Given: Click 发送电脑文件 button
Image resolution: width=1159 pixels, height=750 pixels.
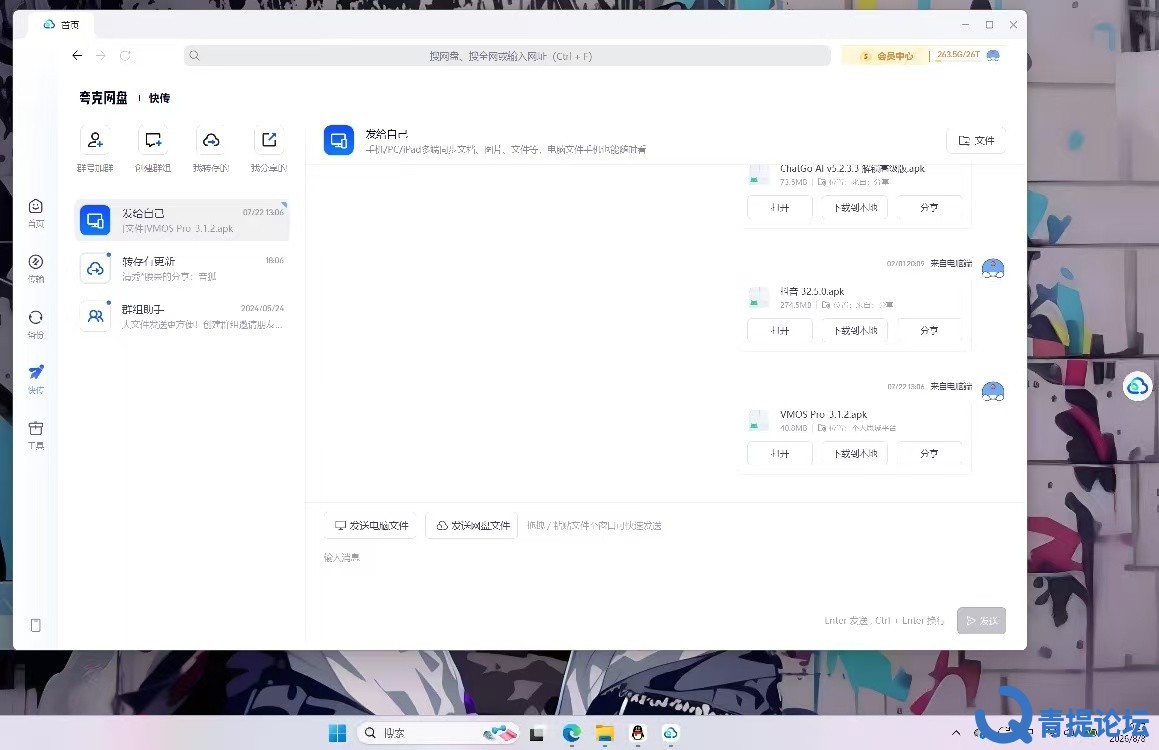Looking at the screenshot, I should point(371,525).
